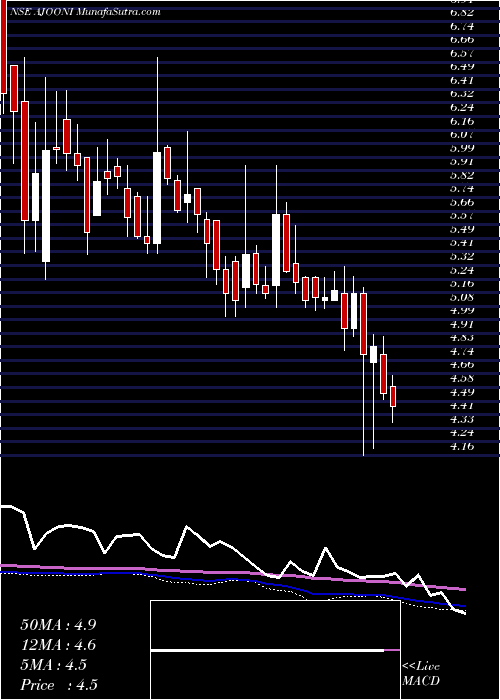The width and height of the screenshot is (500, 700).
Task: Click the 4.99 price axis label
Action: point(462,310)
